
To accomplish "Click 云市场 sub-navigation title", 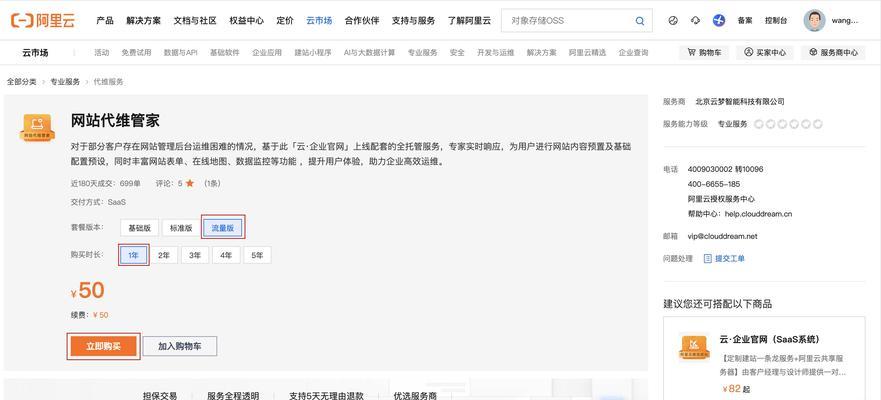I will point(35,53).
